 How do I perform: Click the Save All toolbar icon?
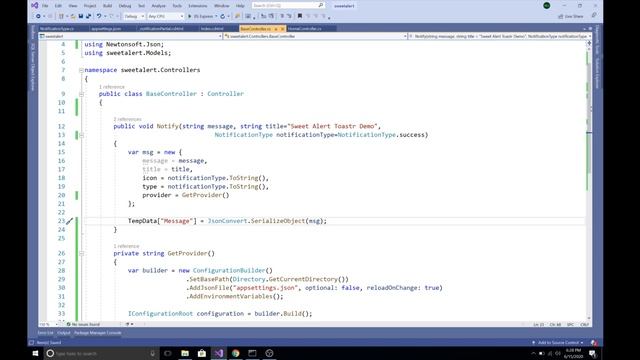pos(88,16)
